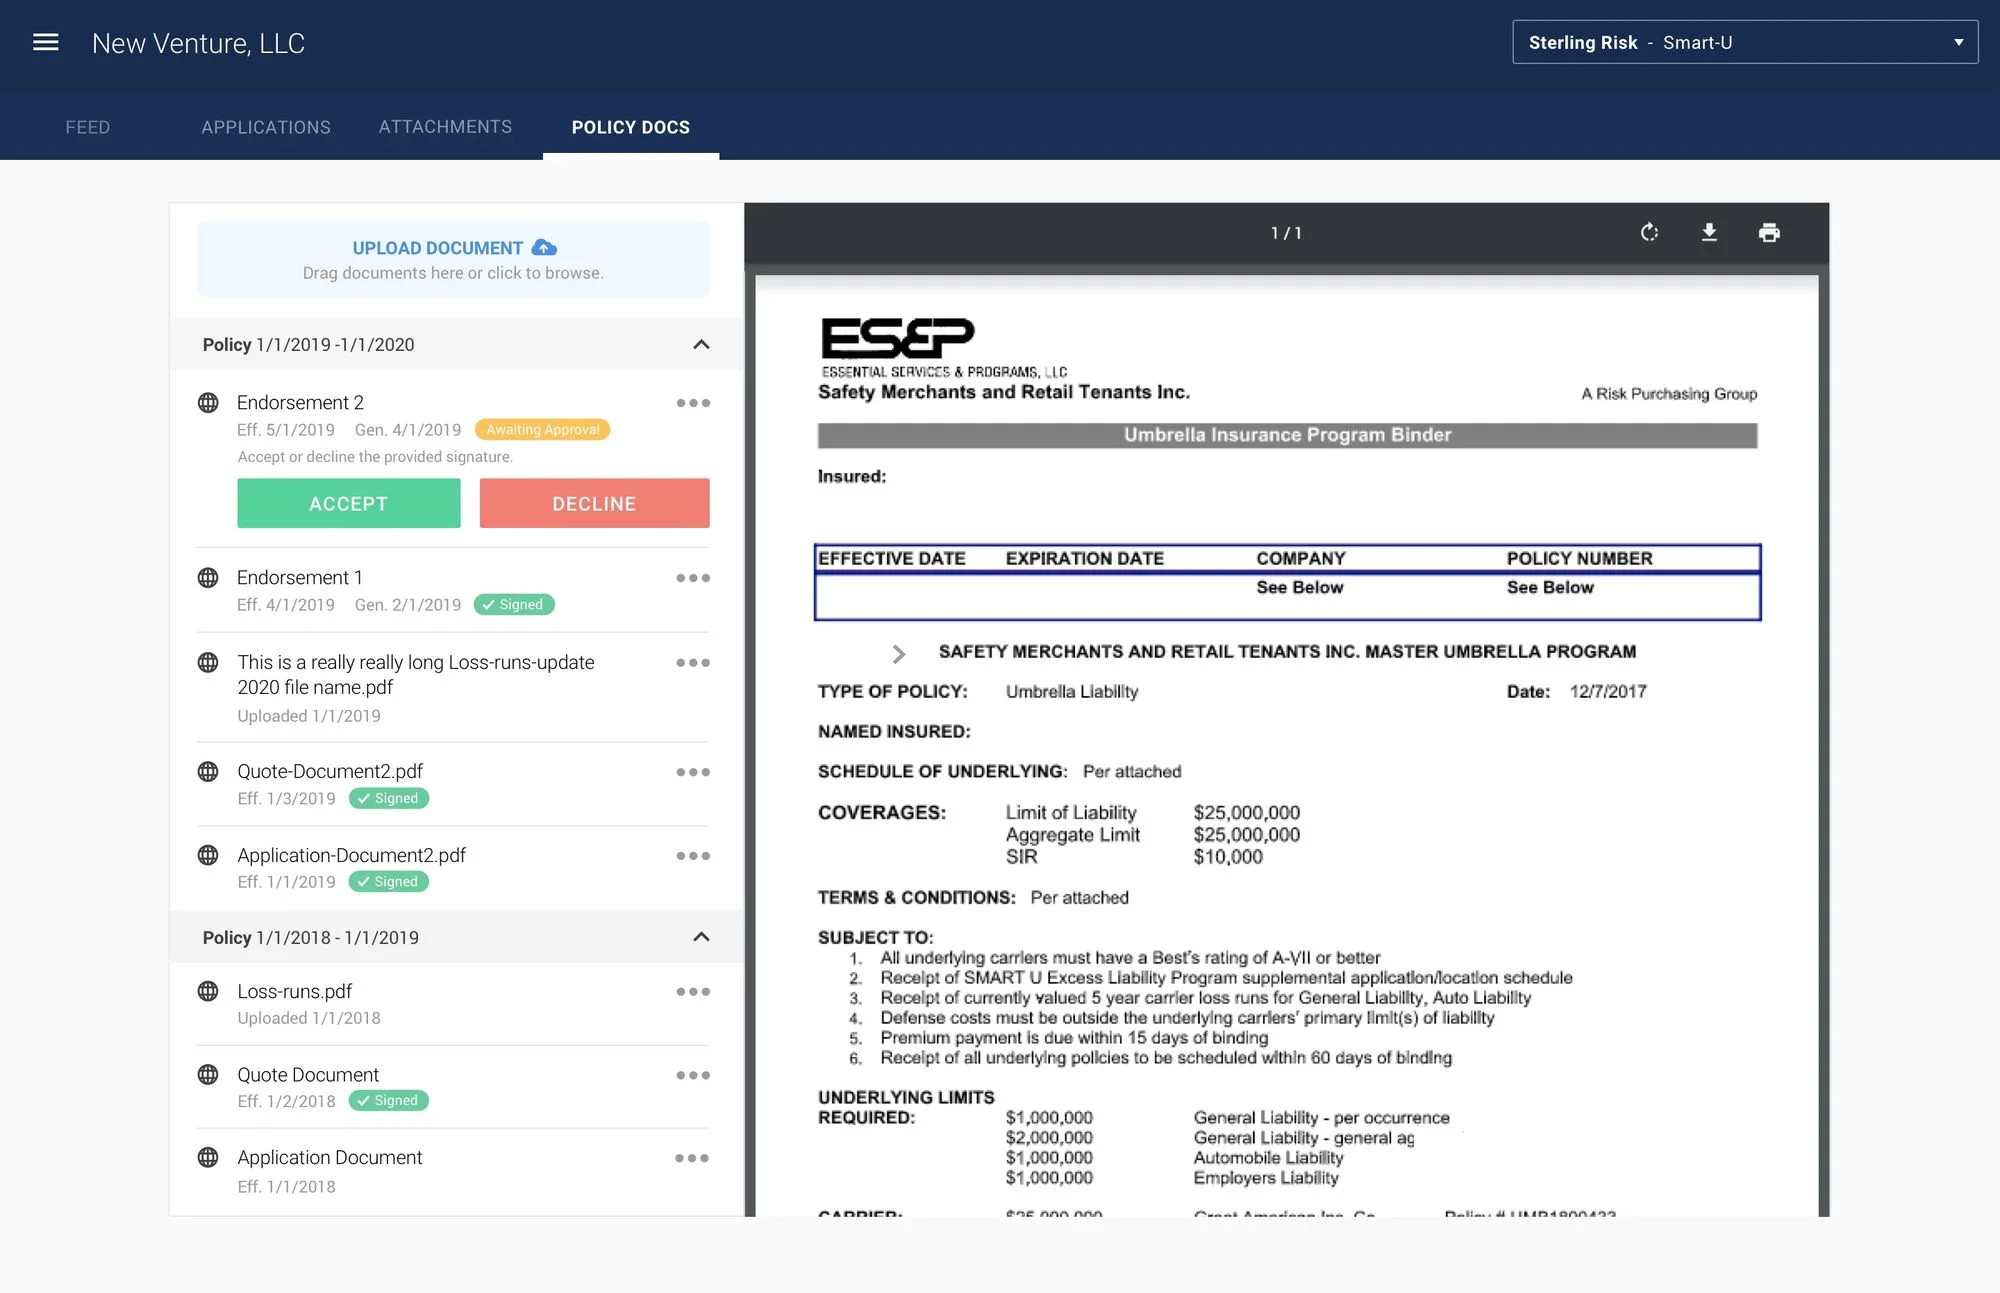Open more options for Application Document
Image resolution: width=2000 pixels, height=1293 pixels.
point(692,1158)
